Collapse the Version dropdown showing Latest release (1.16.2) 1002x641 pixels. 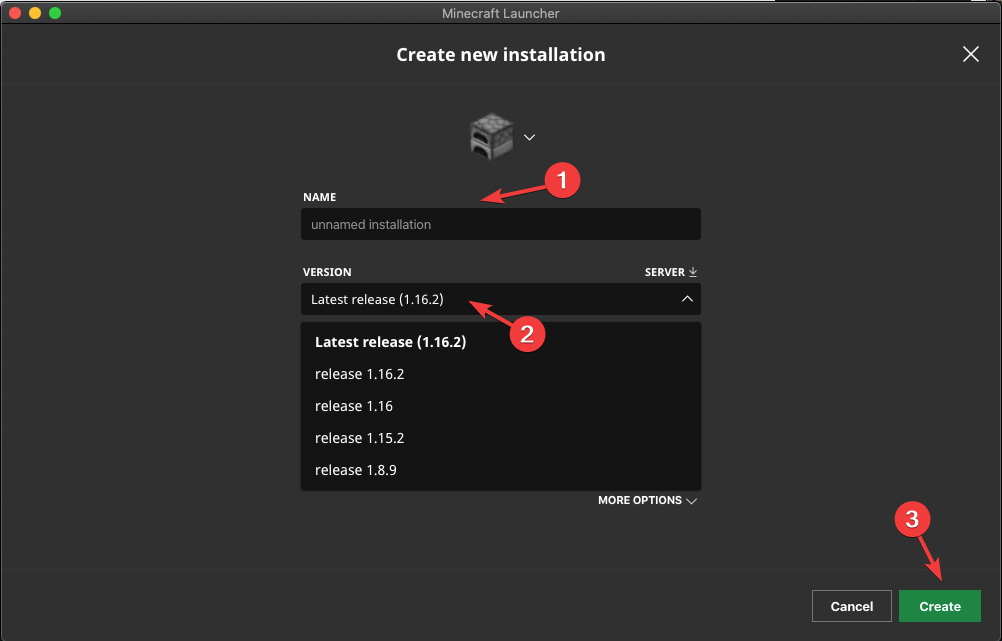tap(500, 299)
